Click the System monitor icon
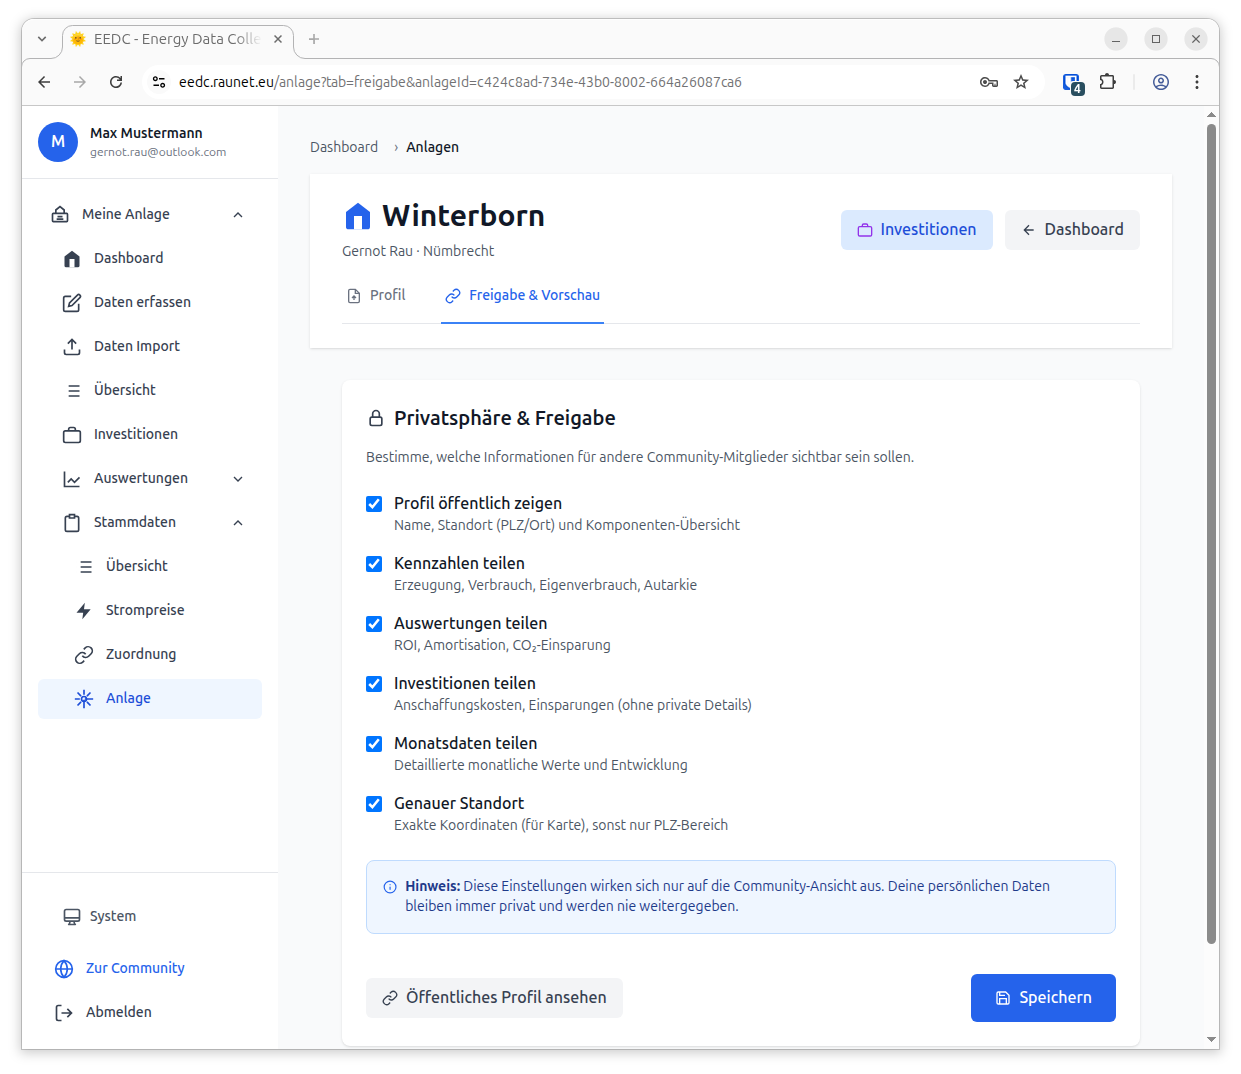1241x1074 pixels. pos(72,916)
